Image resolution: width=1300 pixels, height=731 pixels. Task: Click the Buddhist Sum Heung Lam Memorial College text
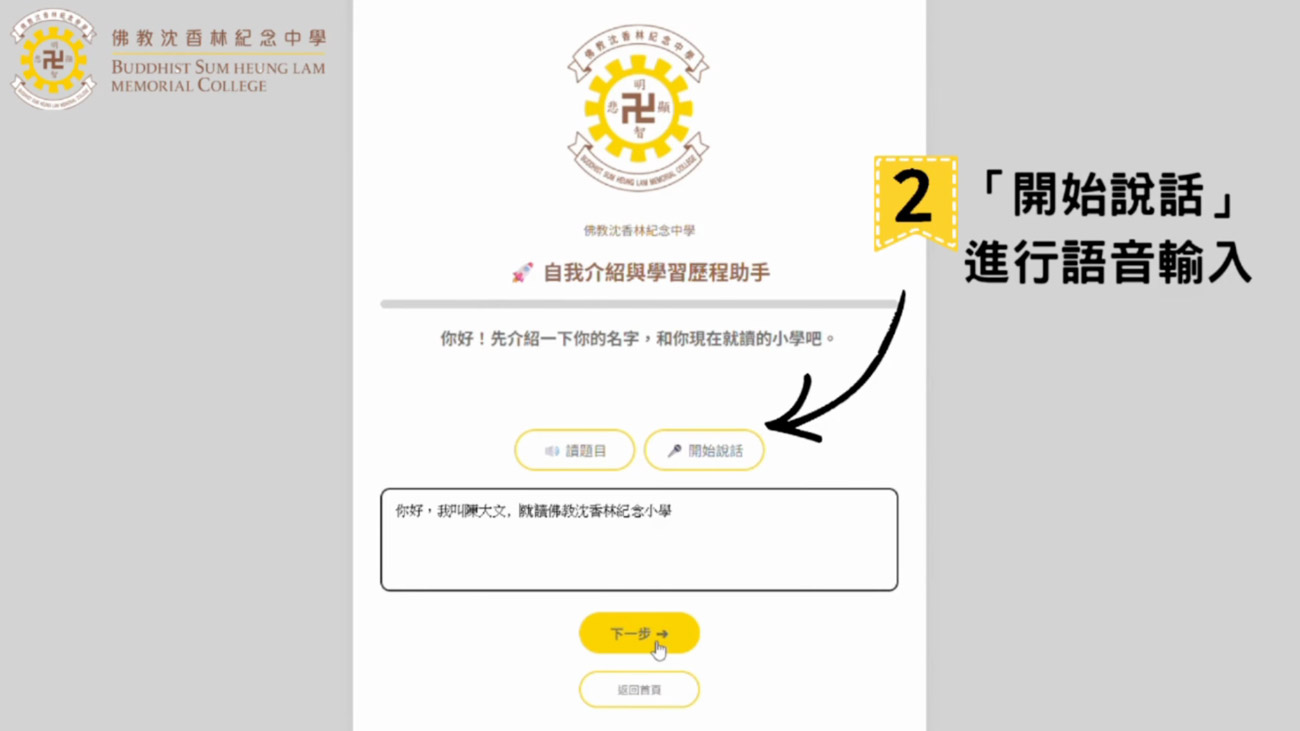click(x=218, y=76)
